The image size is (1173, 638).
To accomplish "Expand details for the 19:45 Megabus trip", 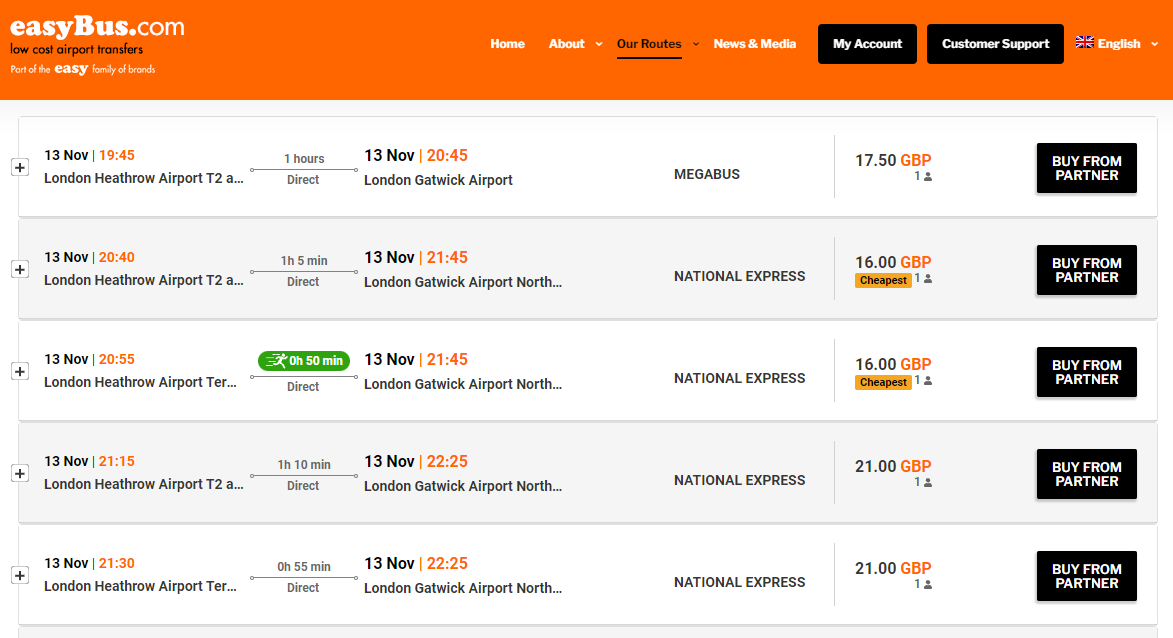I will tap(20, 168).
